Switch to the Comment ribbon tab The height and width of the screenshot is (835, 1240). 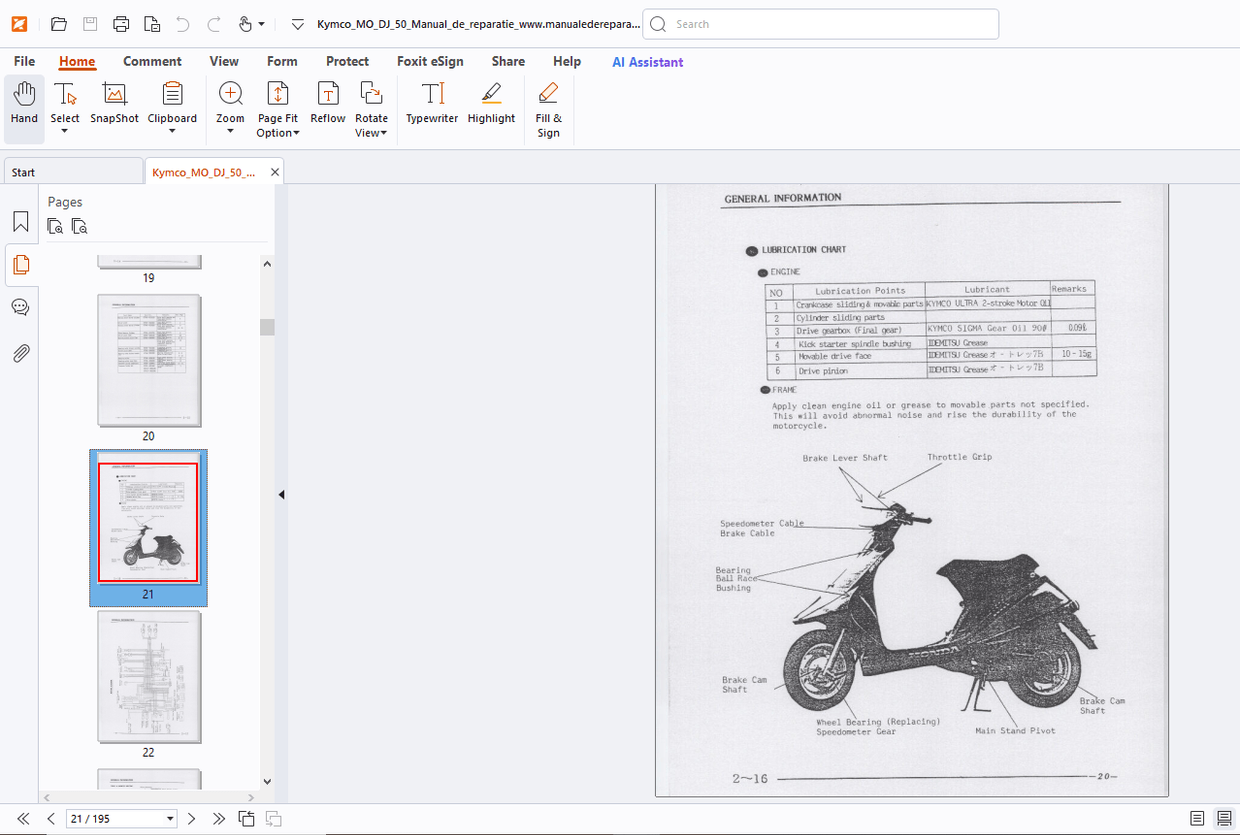(x=152, y=61)
